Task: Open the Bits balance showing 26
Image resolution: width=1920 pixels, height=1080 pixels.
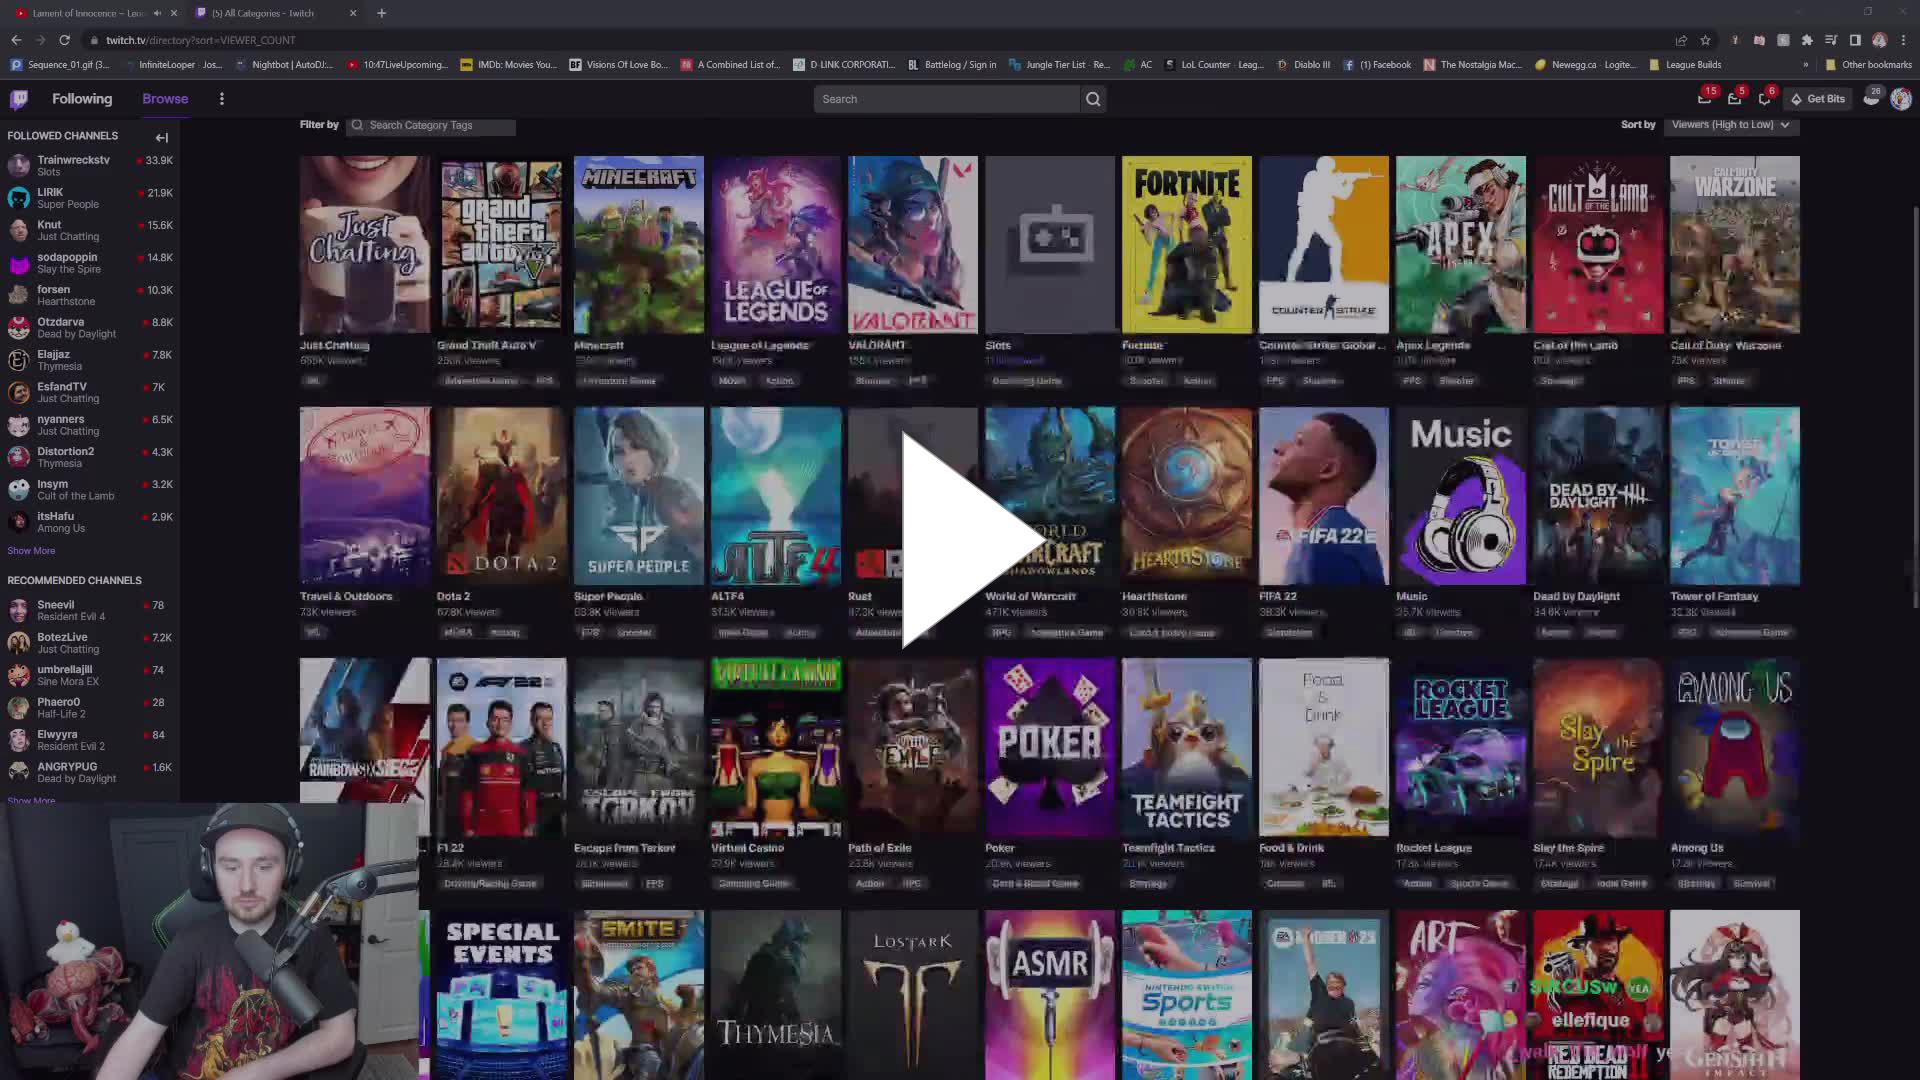Action: pos(1871,98)
